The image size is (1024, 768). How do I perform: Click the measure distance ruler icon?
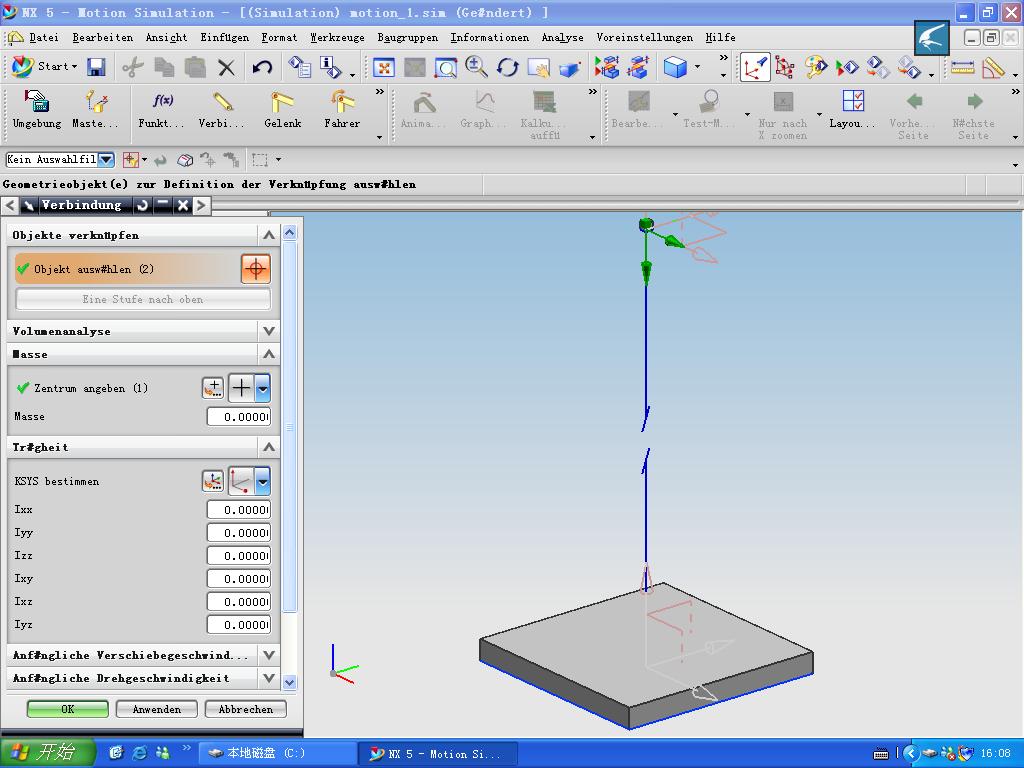[x=962, y=67]
